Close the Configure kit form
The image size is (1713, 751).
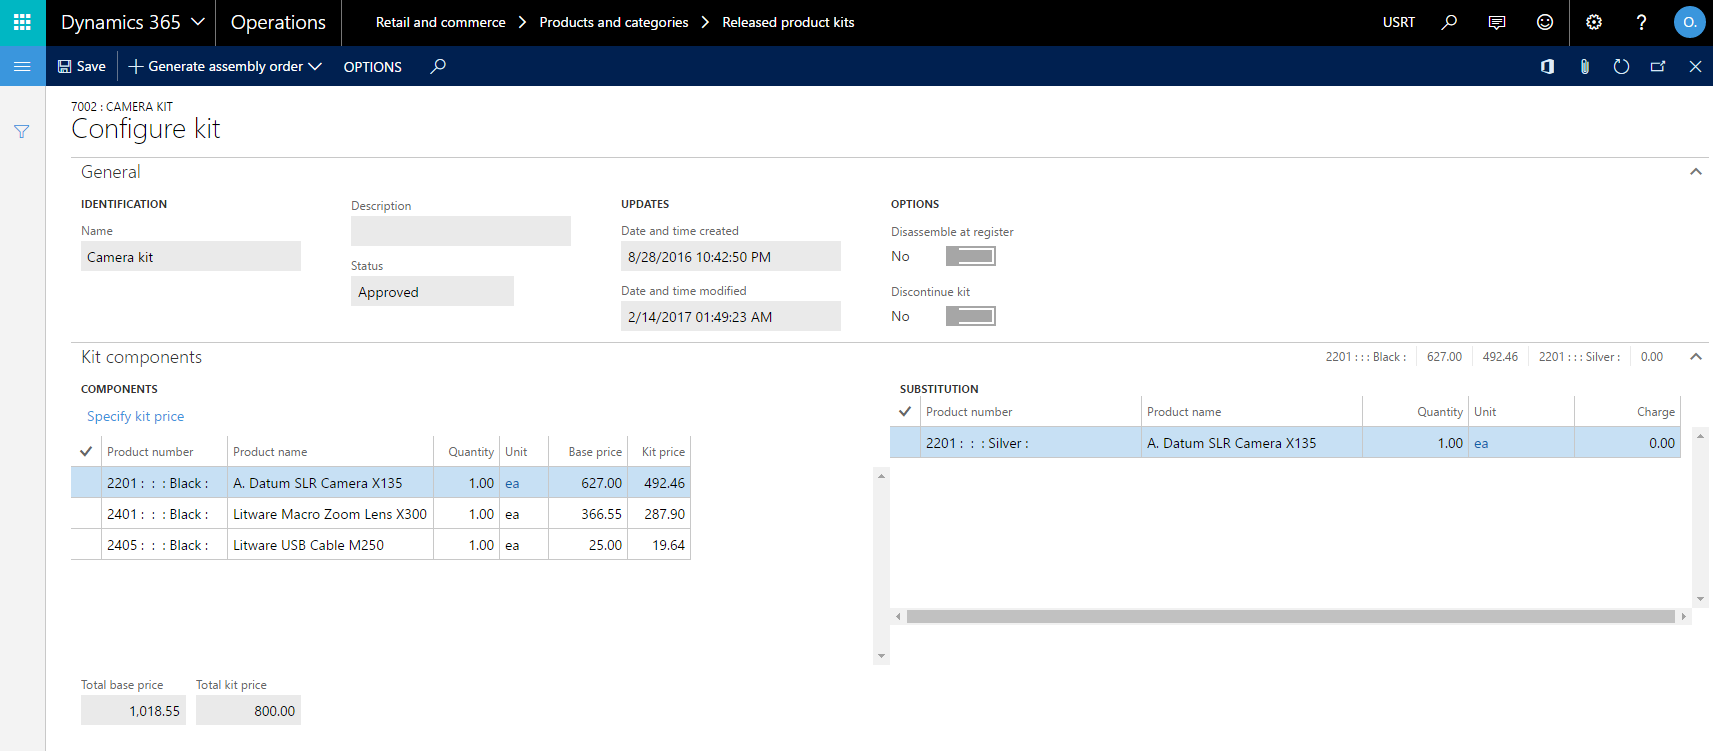pyautogui.click(x=1695, y=66)
